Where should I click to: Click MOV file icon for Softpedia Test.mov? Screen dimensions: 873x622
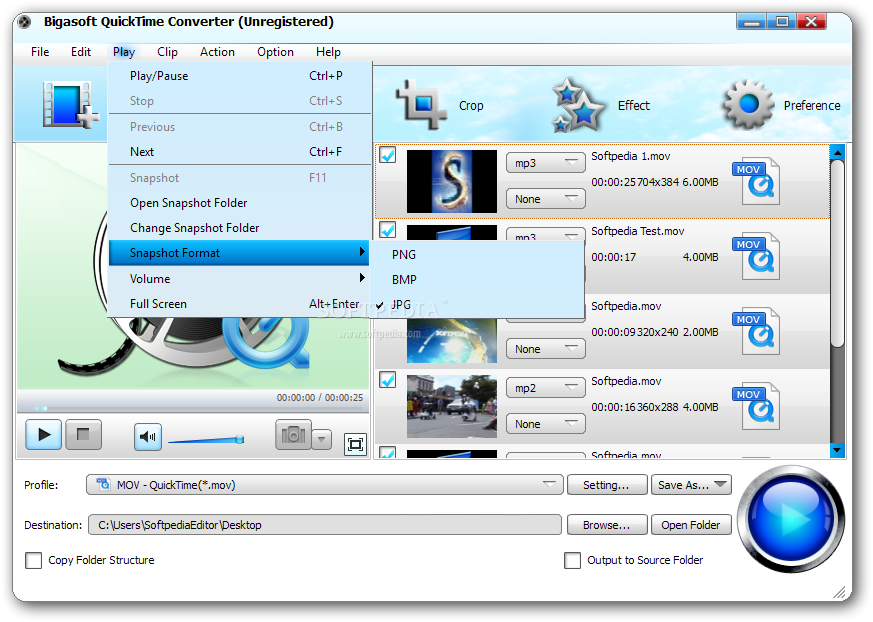[x=757, y=256]
